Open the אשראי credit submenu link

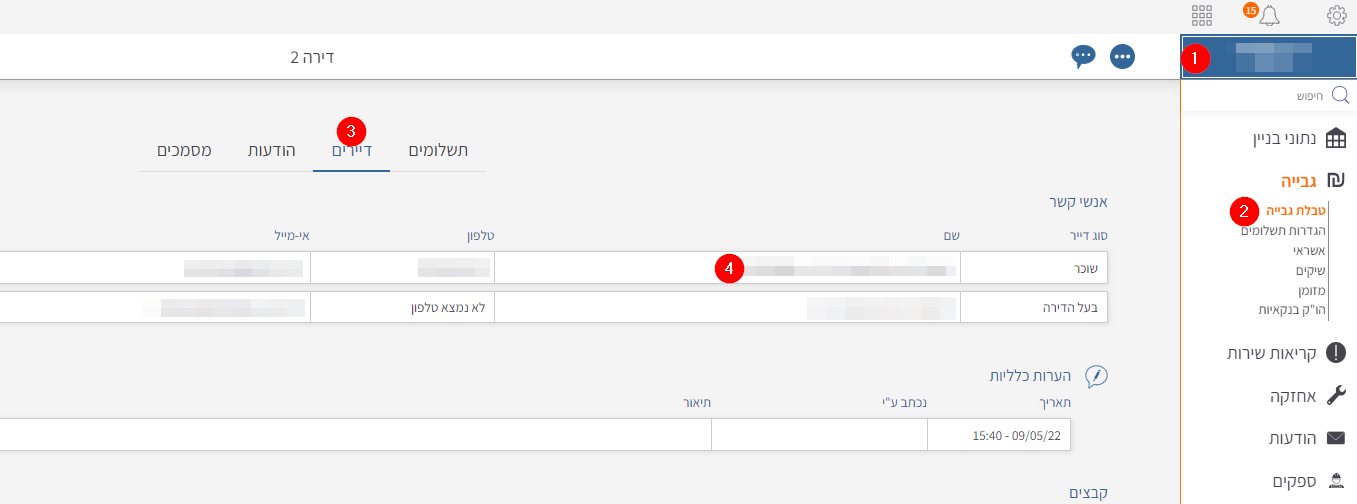[1305, 251]
